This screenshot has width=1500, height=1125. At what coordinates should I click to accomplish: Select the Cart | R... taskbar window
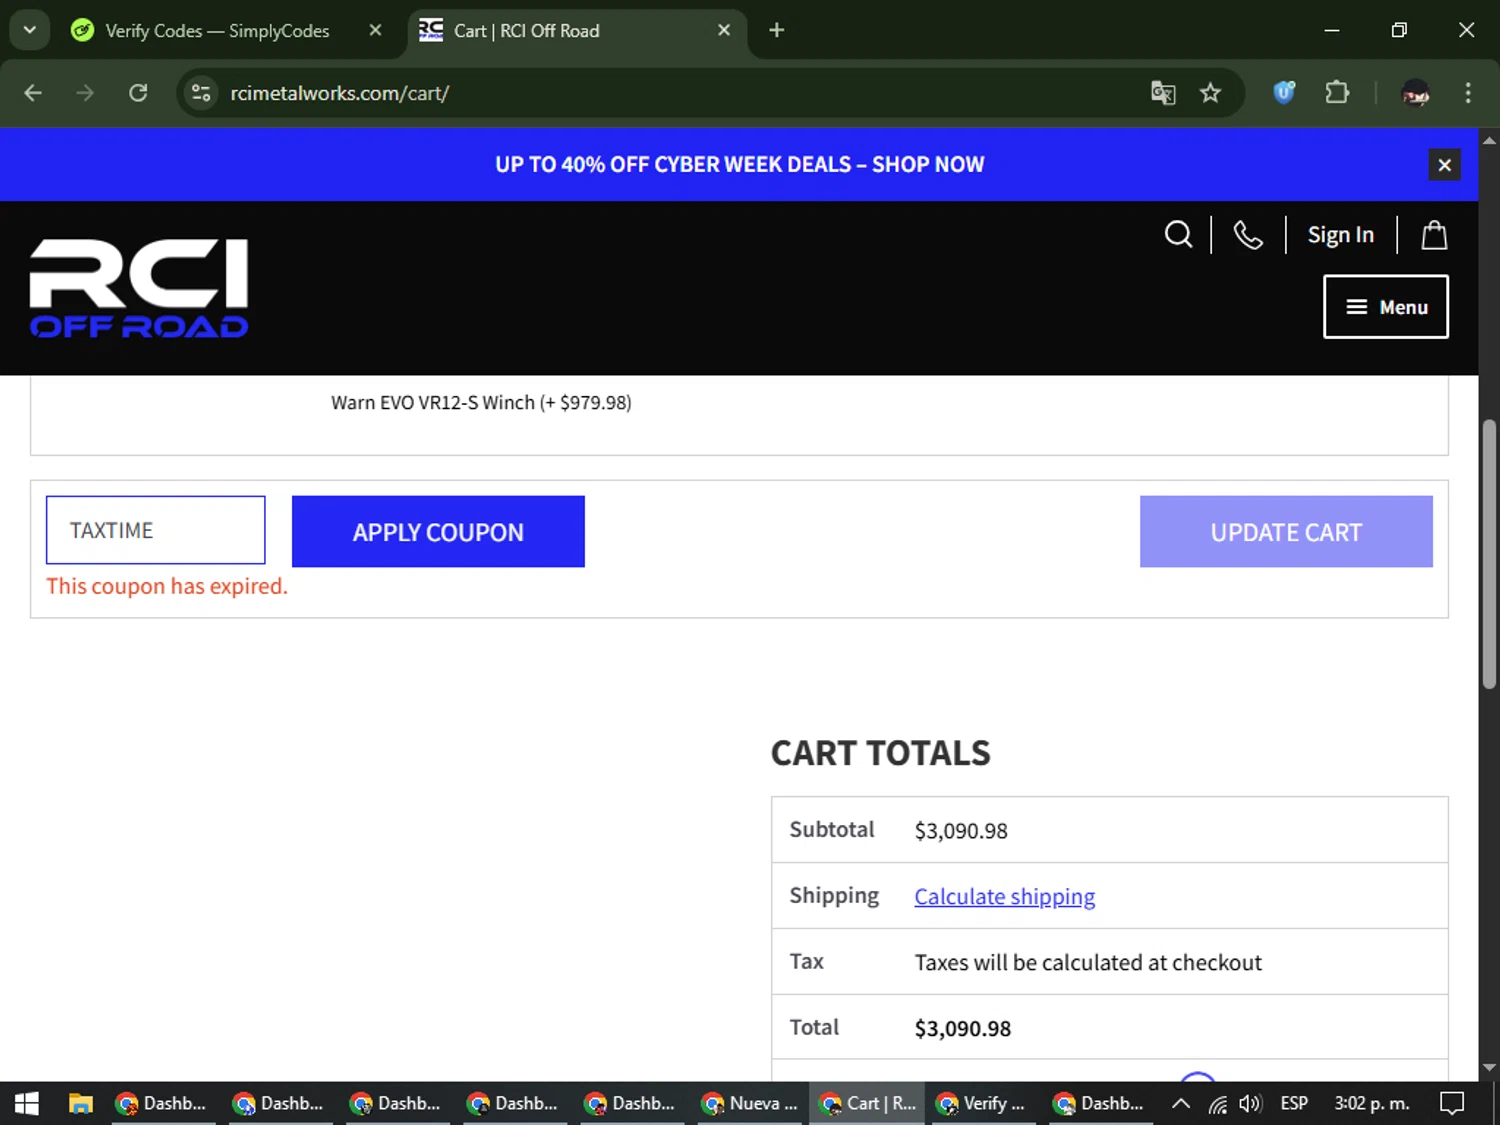(866, 1103)
